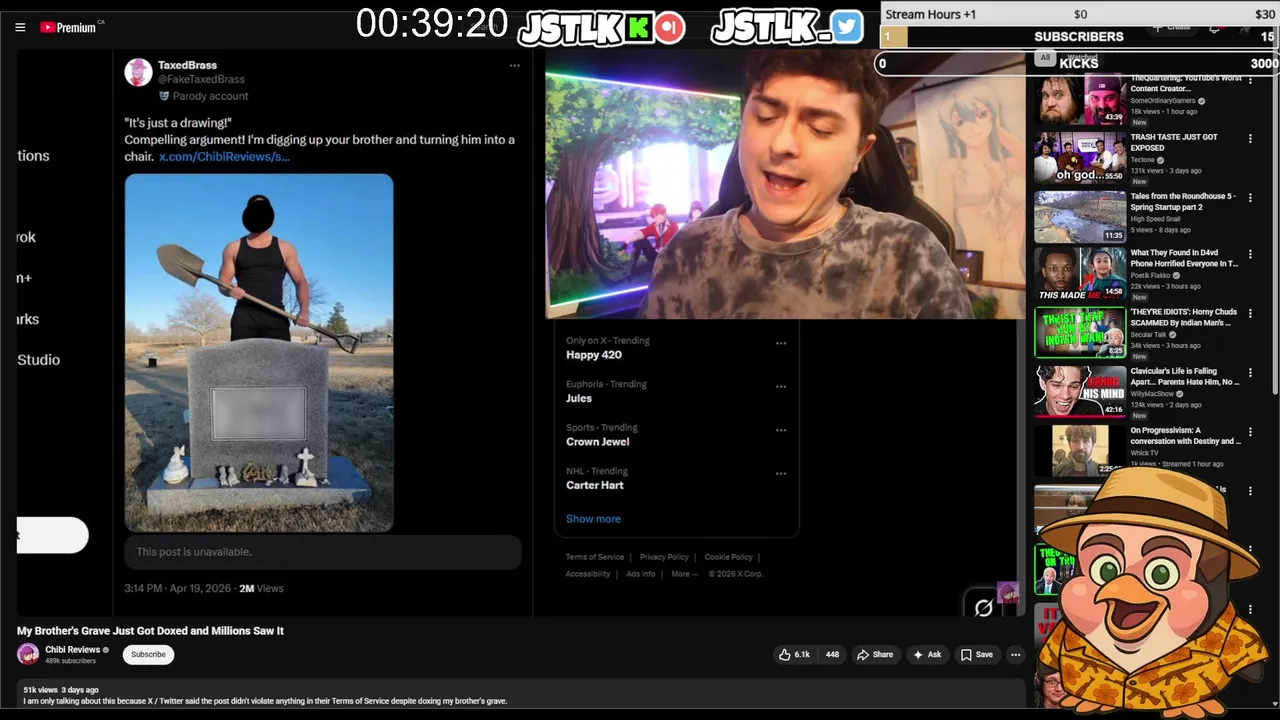This screenshot has height=720, width=1280.
Task: Open X Accessibility footer link
Action: [587, 574]
